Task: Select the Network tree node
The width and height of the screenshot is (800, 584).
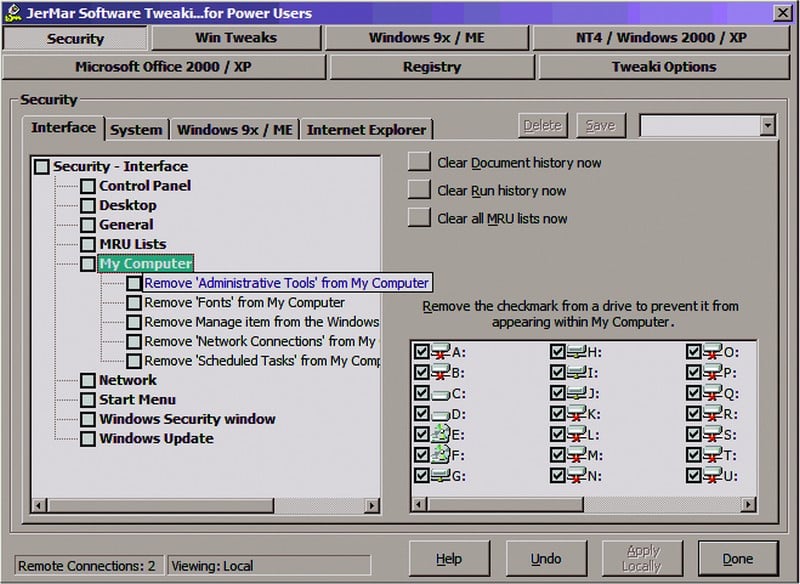Action: tap(128, 380)
